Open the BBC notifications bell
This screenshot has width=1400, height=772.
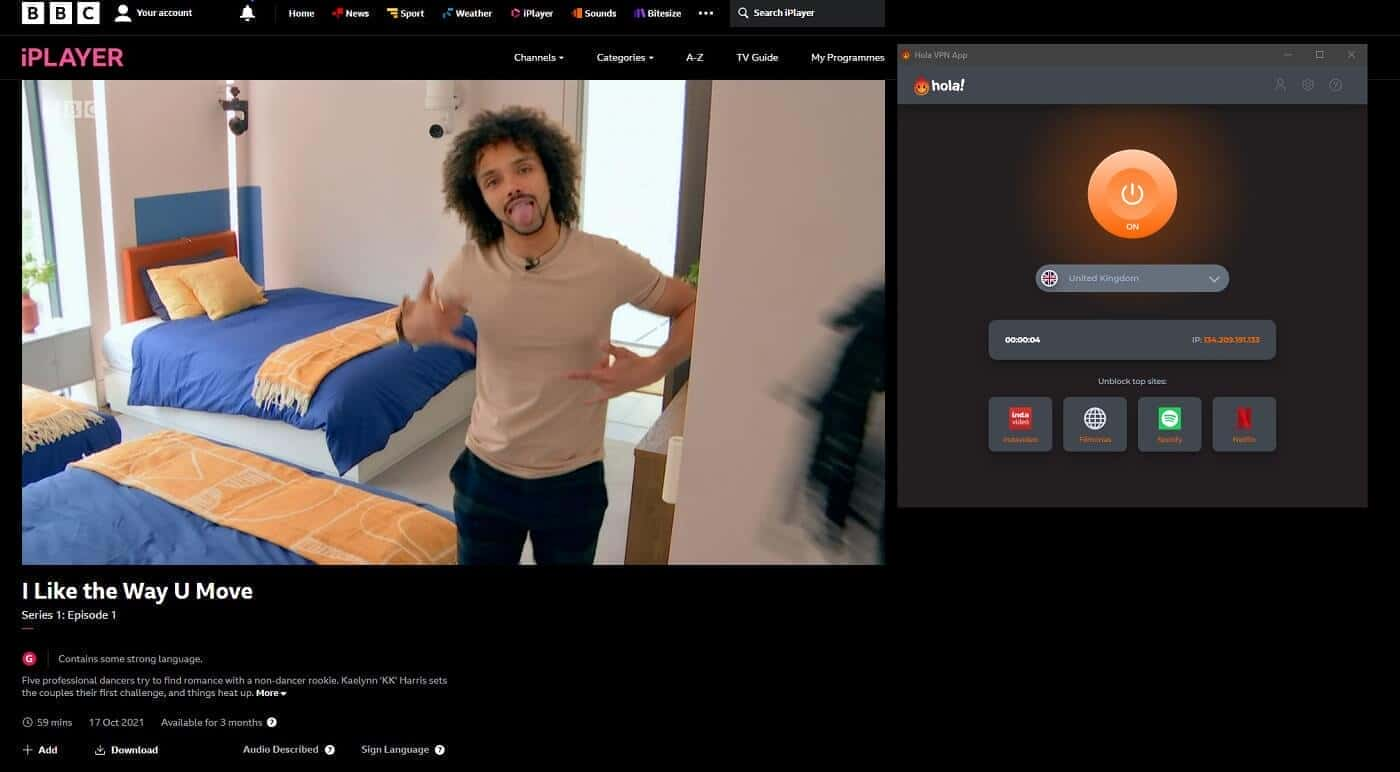click(247, 13)
